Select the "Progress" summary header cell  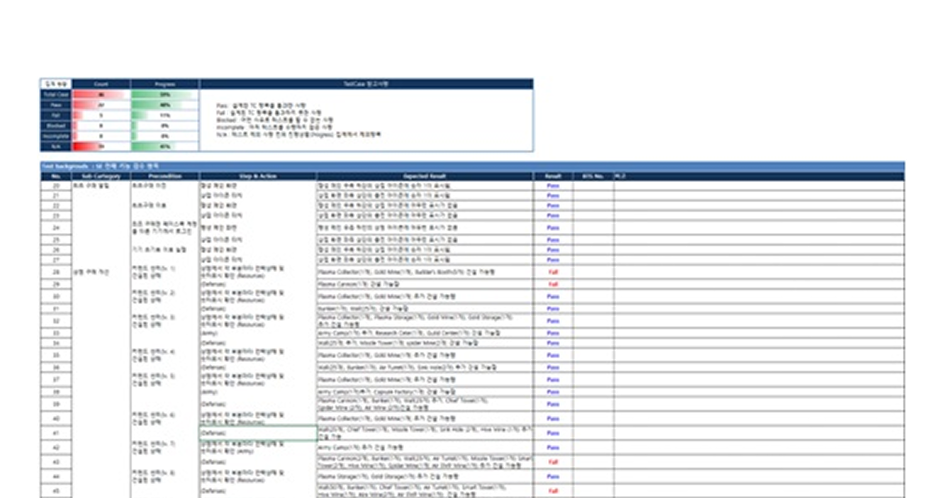pyautogui.click(x=164, y=84)
